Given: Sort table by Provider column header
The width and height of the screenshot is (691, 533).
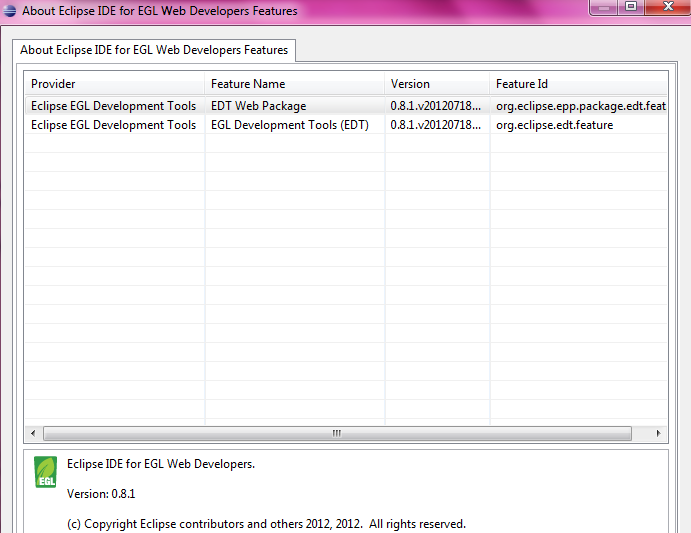Looking at the screenshot, I should pos(115,84).
